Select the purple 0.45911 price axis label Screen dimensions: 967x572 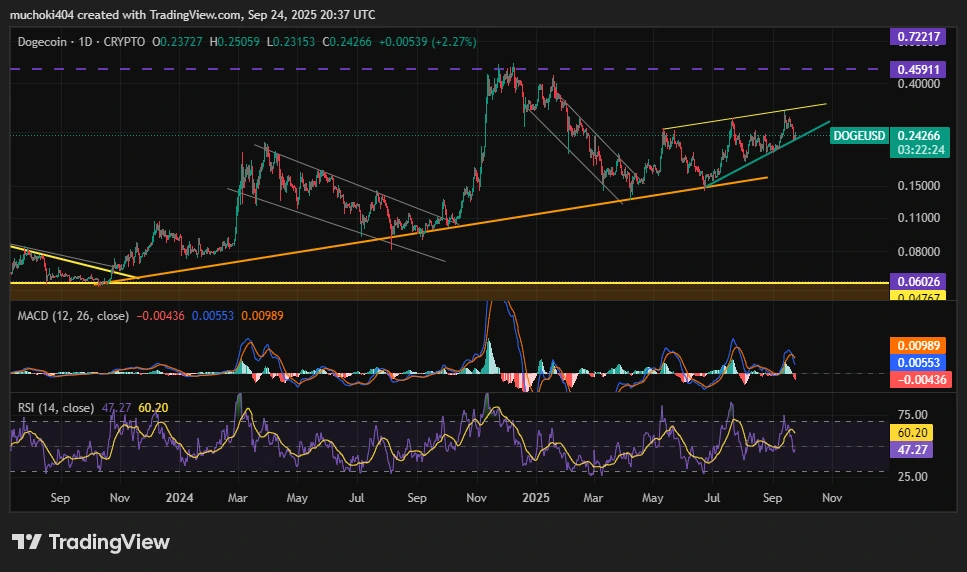917,70
